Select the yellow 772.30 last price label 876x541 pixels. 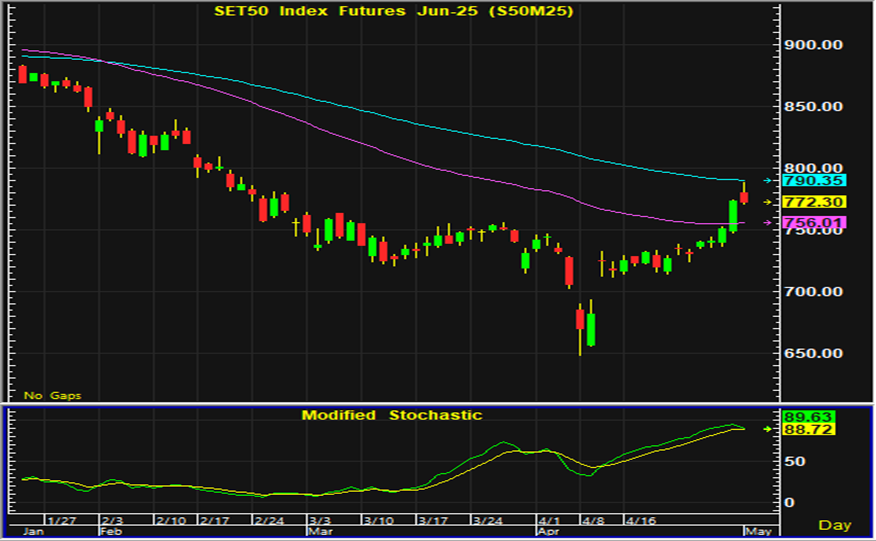[x=814, y=202]
